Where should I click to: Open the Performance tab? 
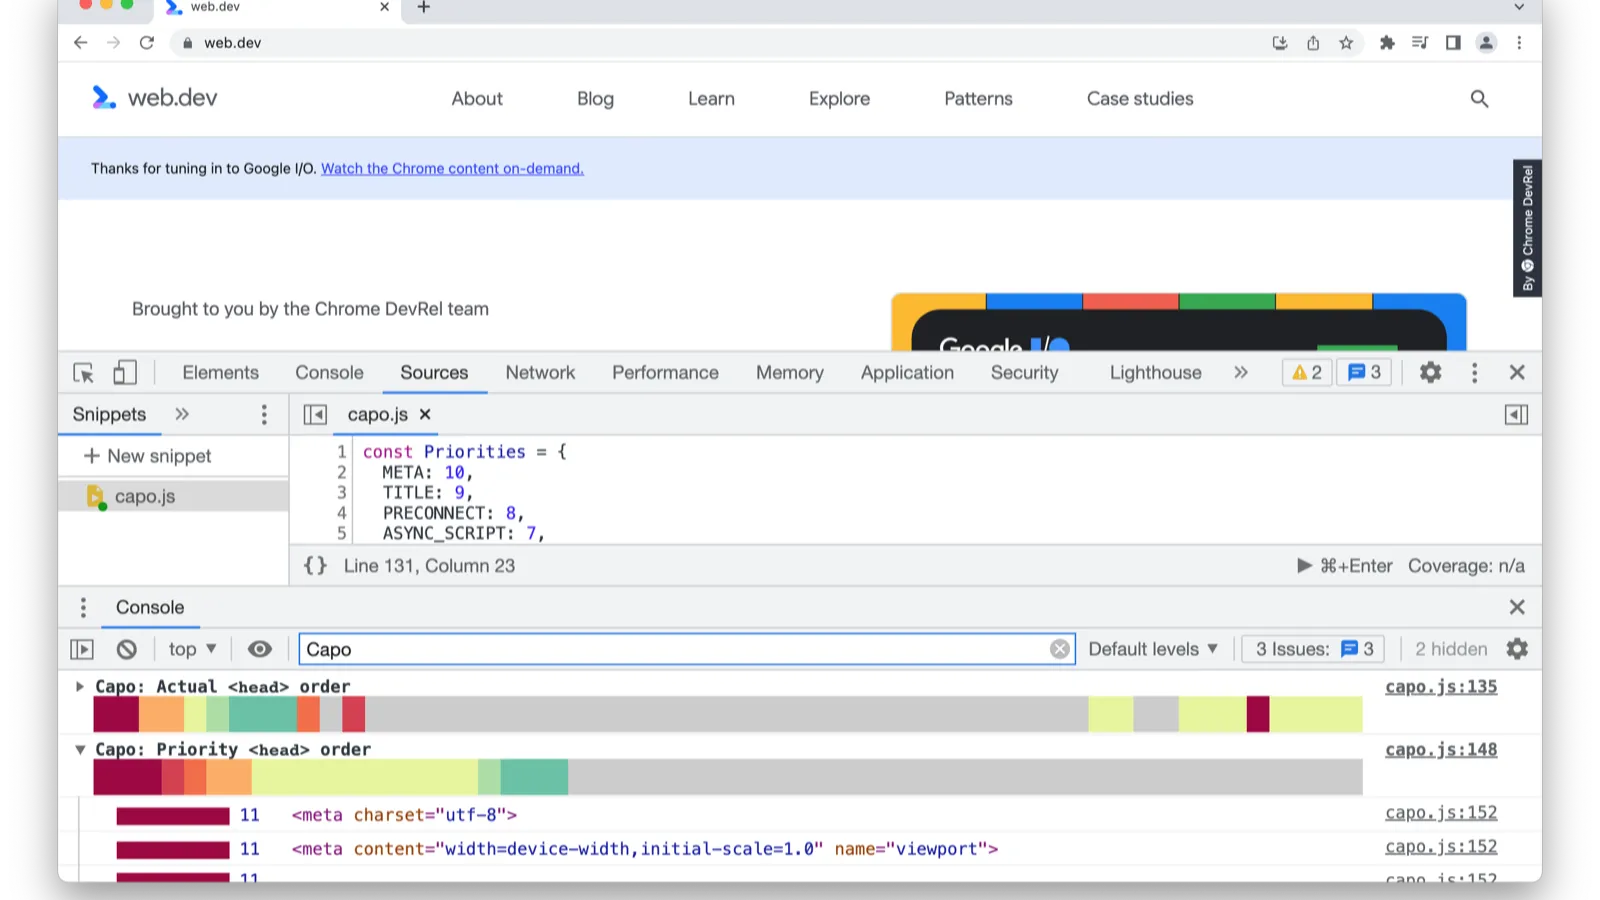[x=665, y=373]
